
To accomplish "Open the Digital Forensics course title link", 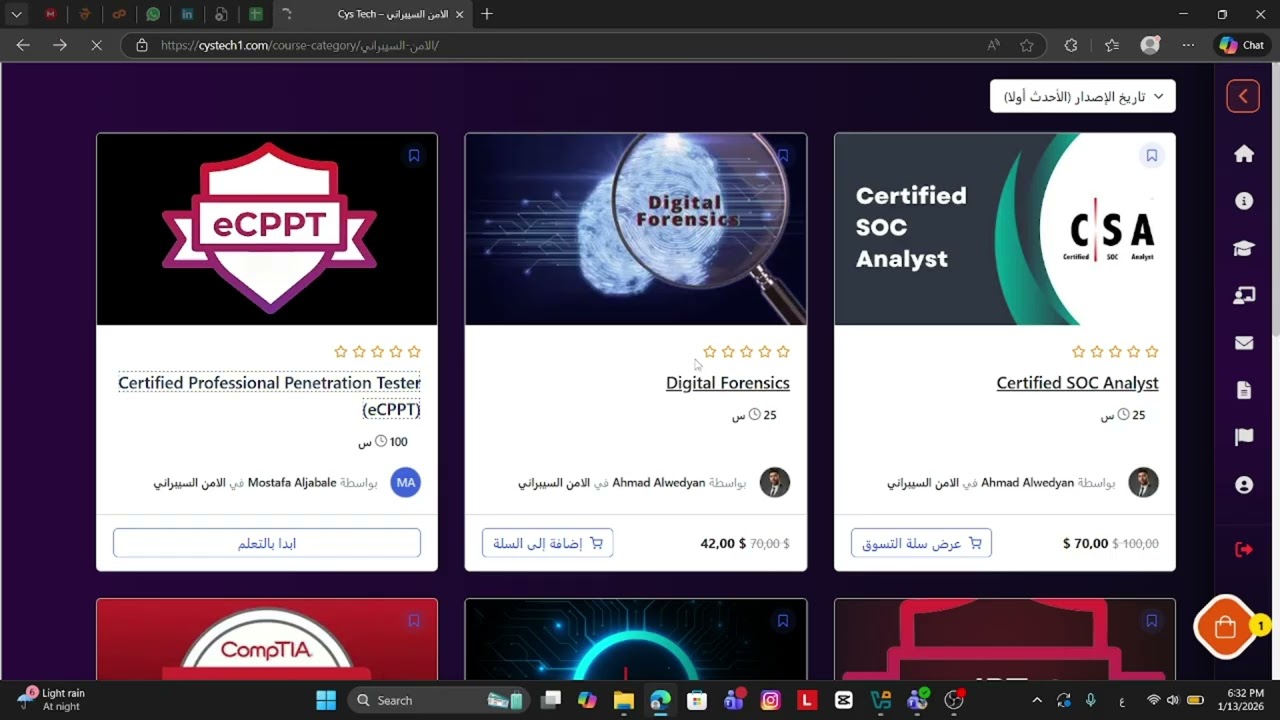I will pyautogui.click(x=728, y=383).
